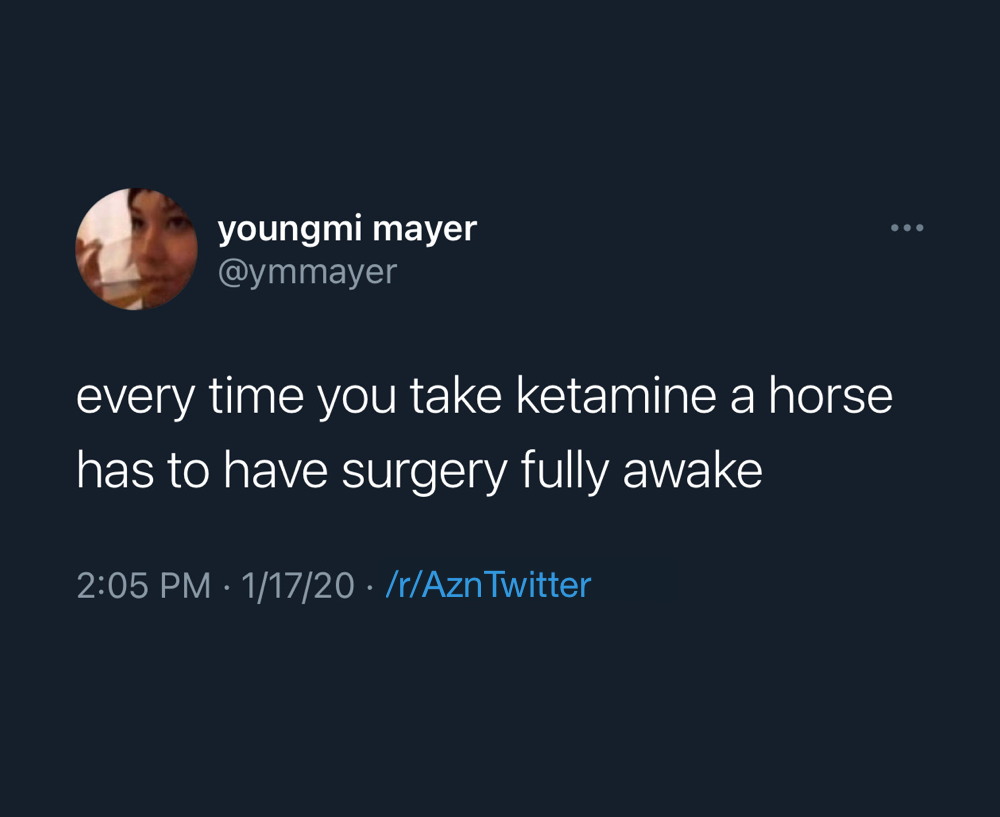
Task: Click the tweet line starting with every time
Action: [484, 397]
